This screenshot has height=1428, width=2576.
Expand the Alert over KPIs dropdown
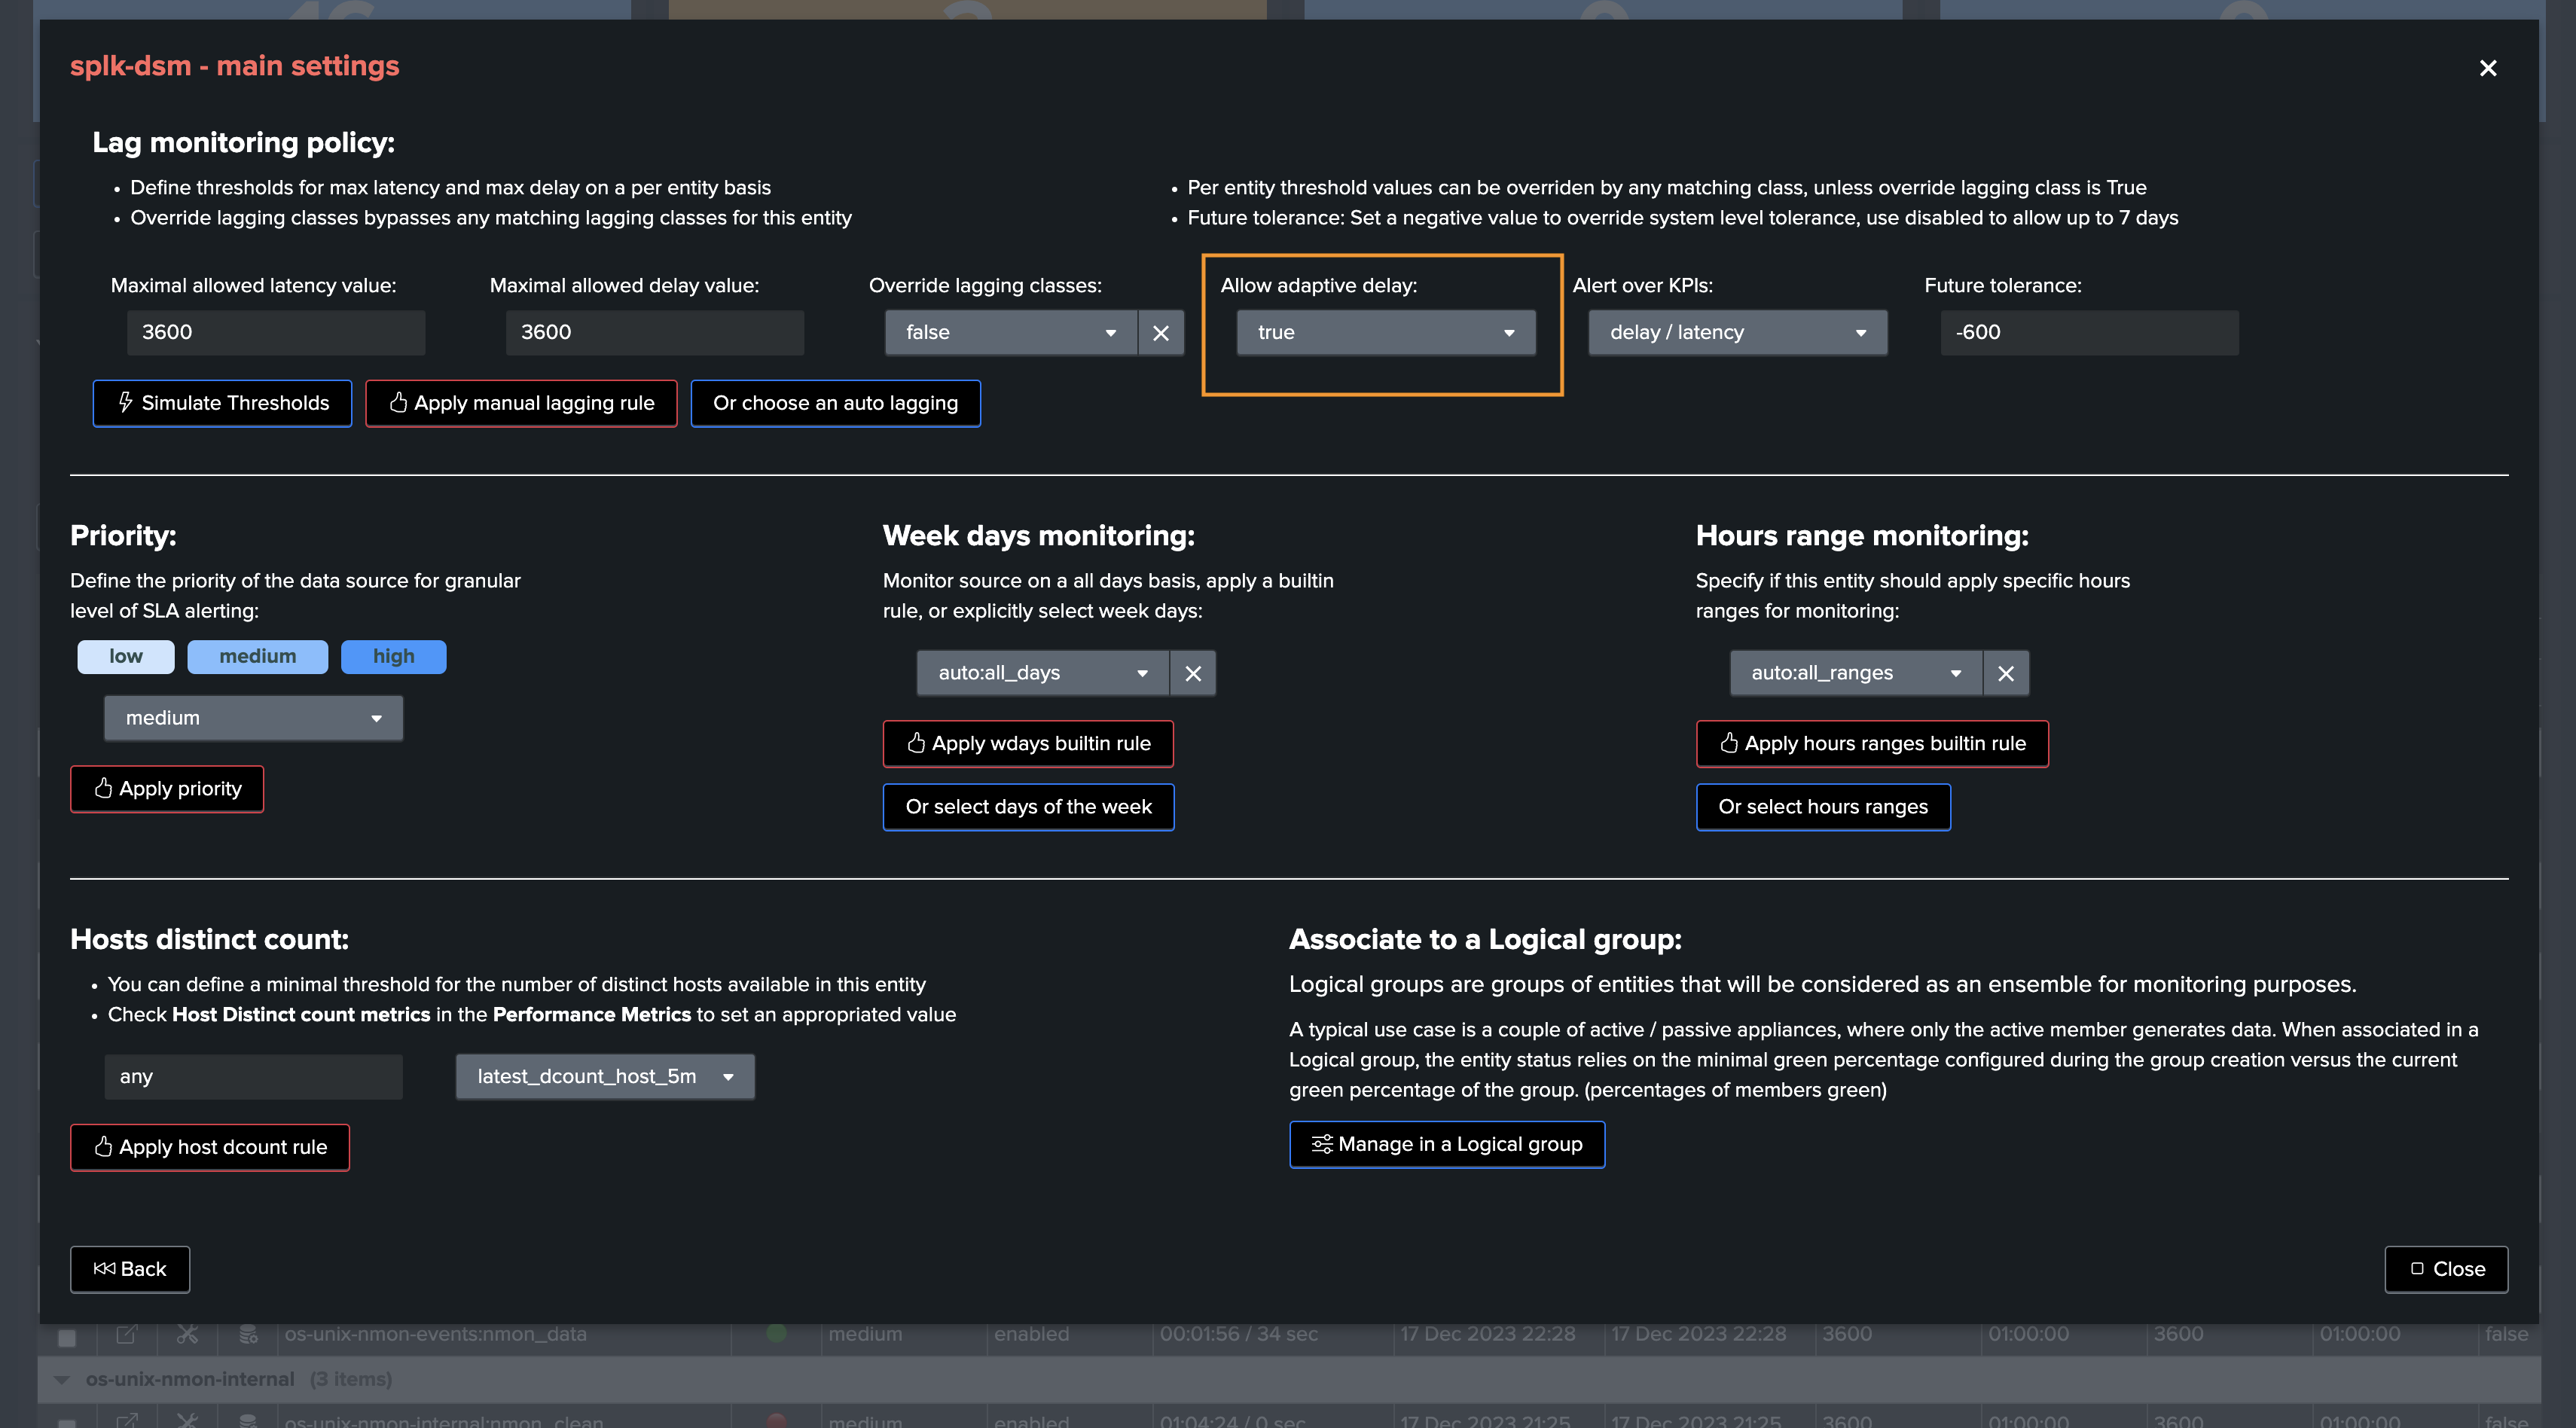click(x=1737, y=333)
